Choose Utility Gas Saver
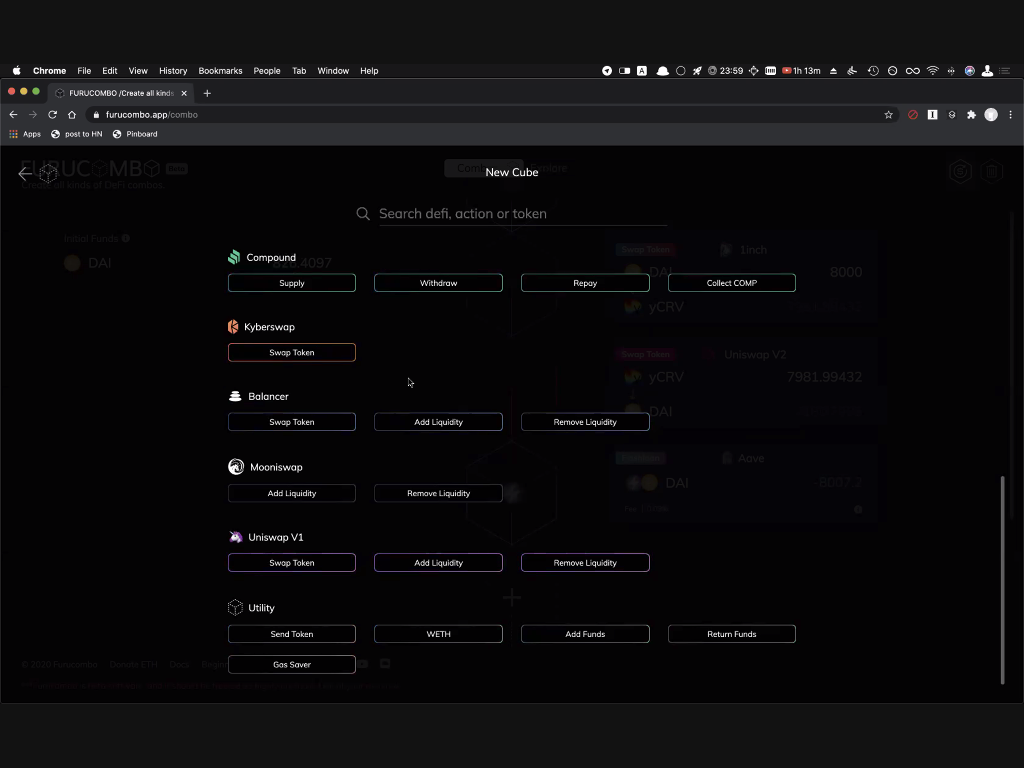The width and height of the screenshot is (1024, 768). tap(292, 664)
